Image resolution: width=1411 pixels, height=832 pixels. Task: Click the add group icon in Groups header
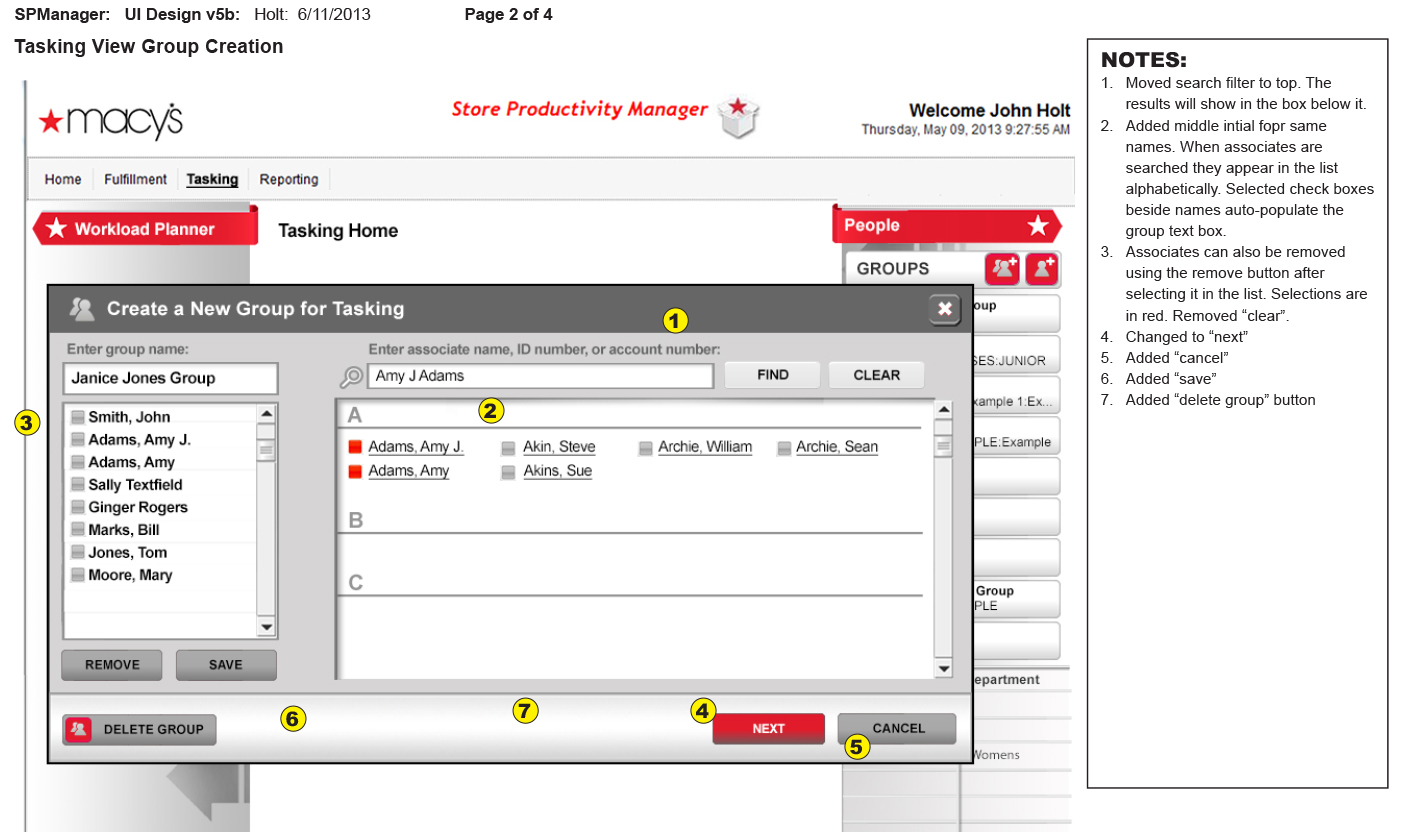(1001, 268)
